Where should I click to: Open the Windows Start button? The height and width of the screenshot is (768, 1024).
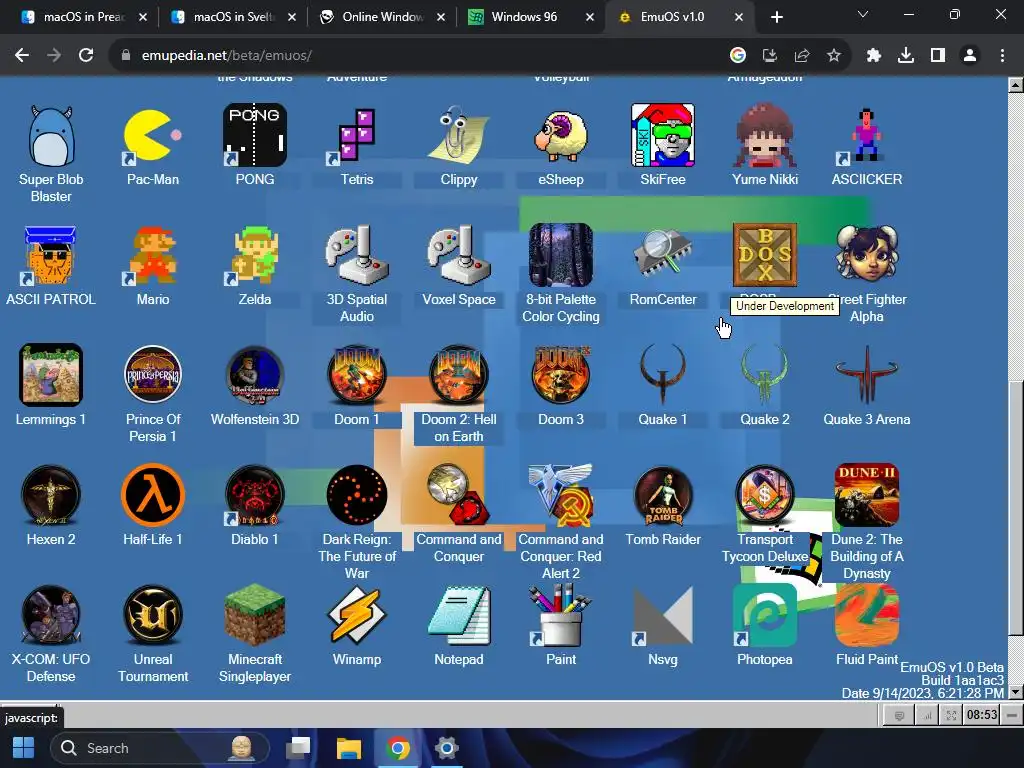point(24,748)
